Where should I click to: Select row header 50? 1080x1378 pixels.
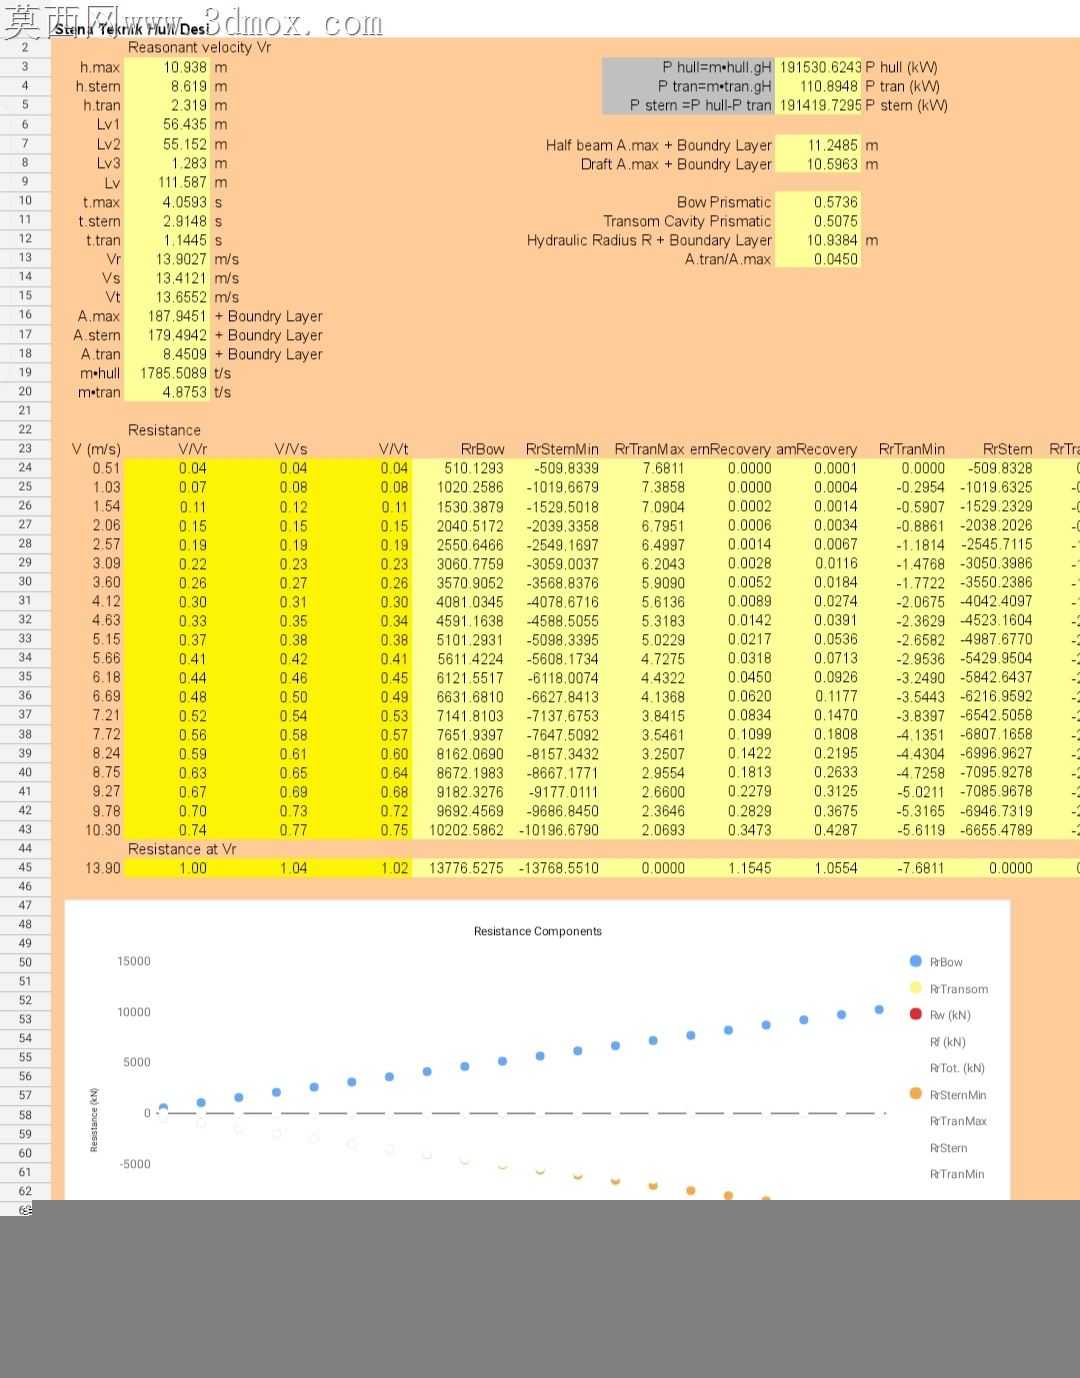coord(25,962)
